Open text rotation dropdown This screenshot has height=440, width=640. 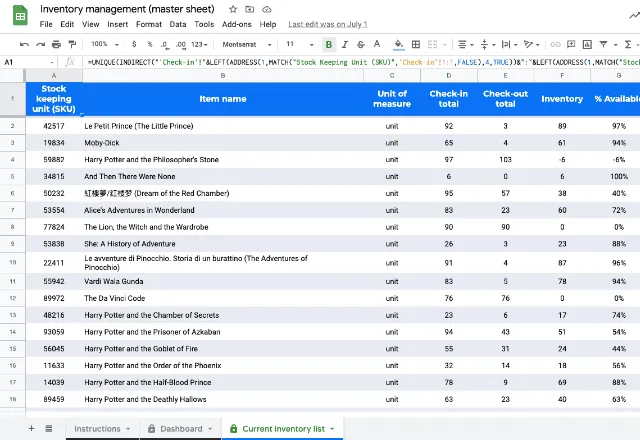[531, 44]
